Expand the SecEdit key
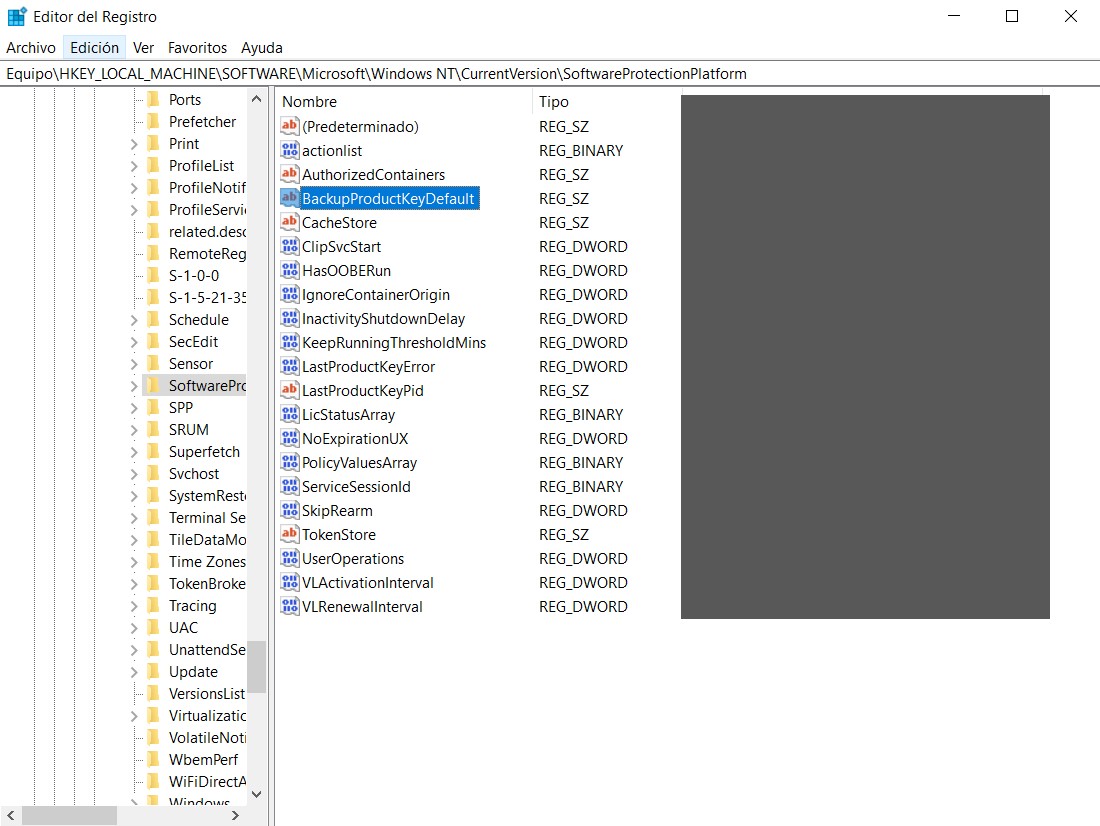This screenshot has width=1100, height=826. click(x=134, y=342)
